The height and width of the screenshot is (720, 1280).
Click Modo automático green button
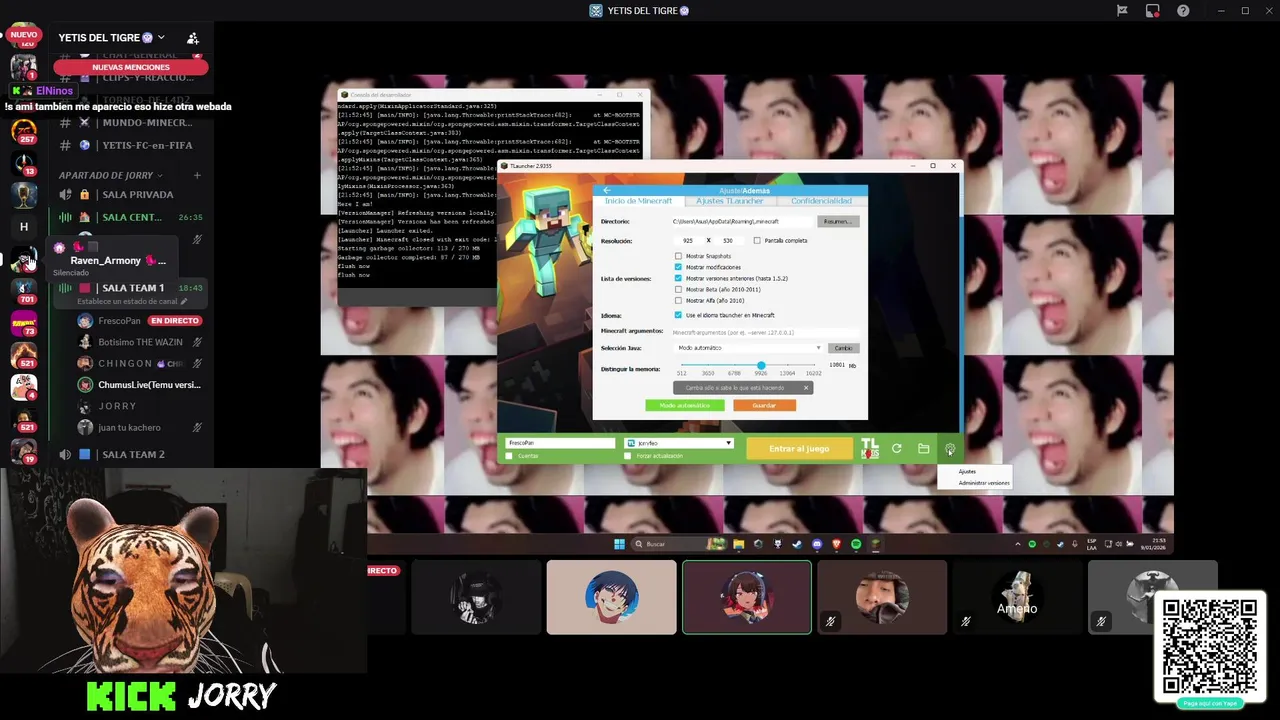point(685,405)
